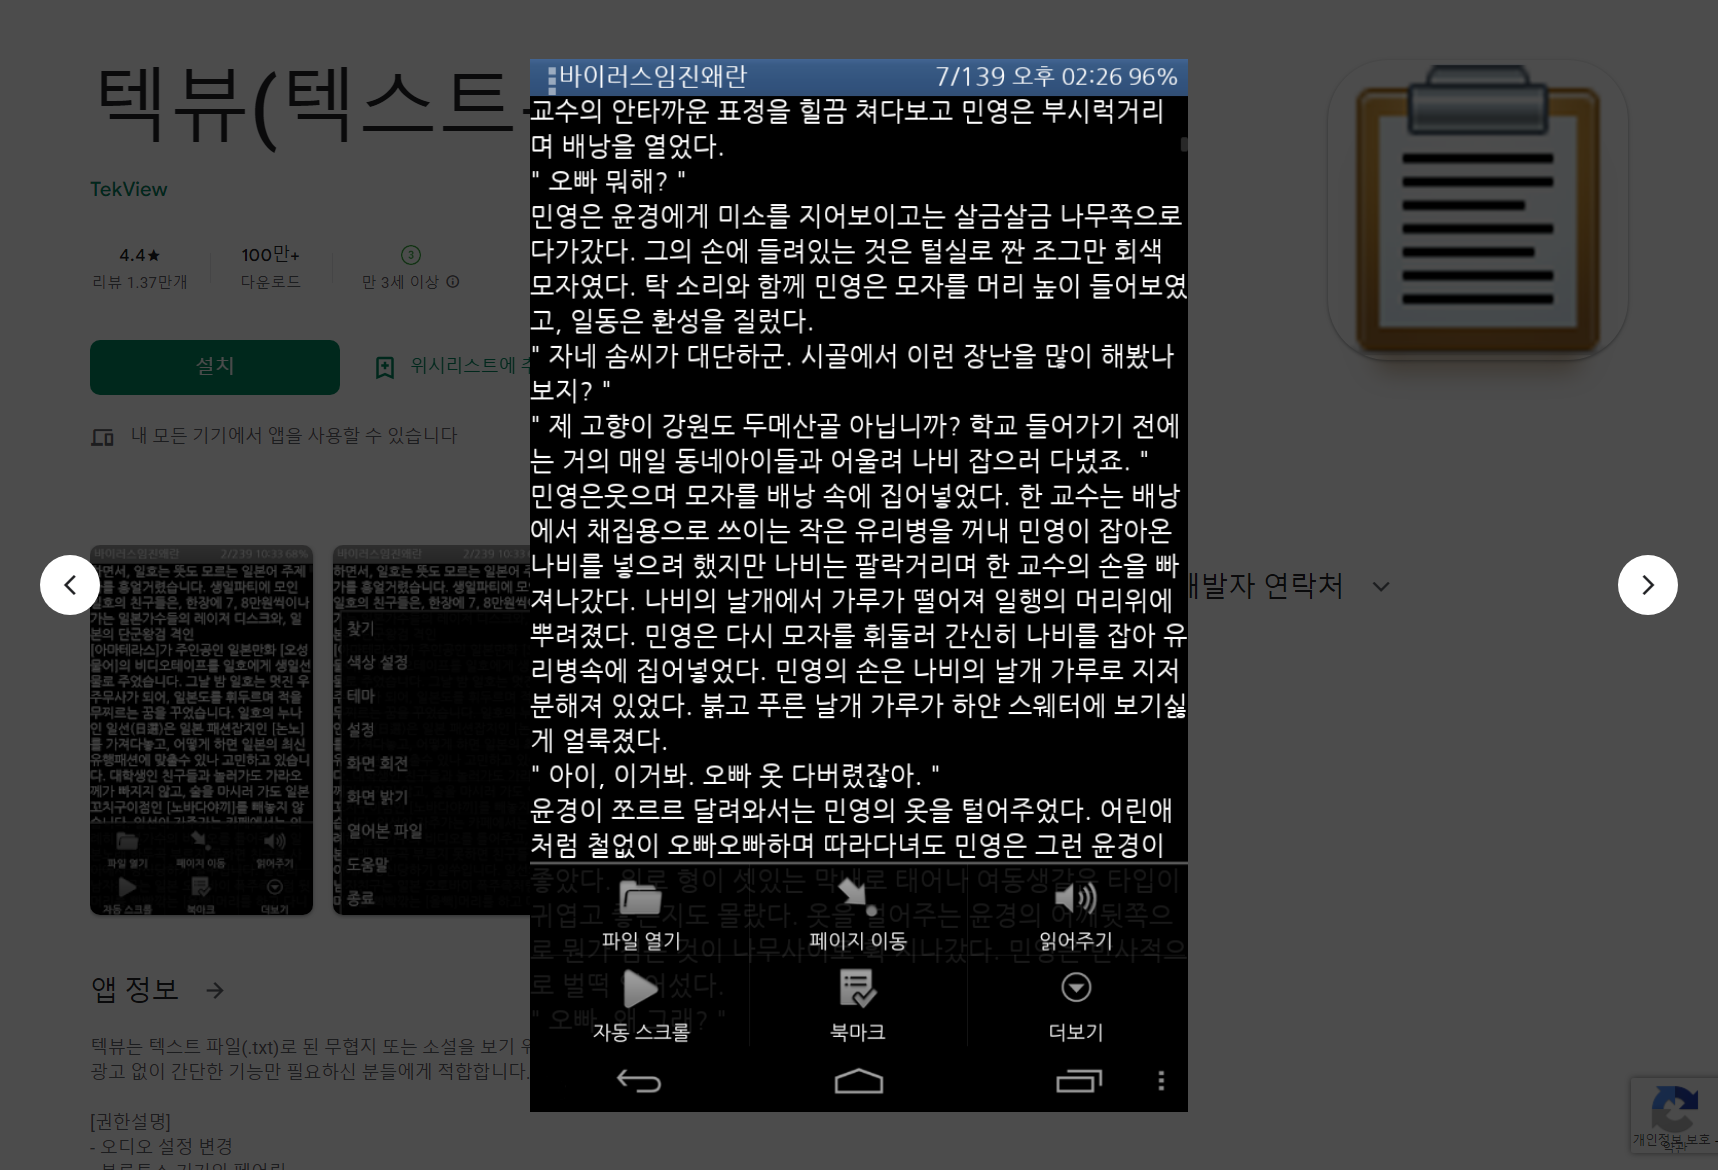1718x1170 pixels.
Task: Click the 읽어주기 speaker icon
Action: click(x=1075, y=898)
